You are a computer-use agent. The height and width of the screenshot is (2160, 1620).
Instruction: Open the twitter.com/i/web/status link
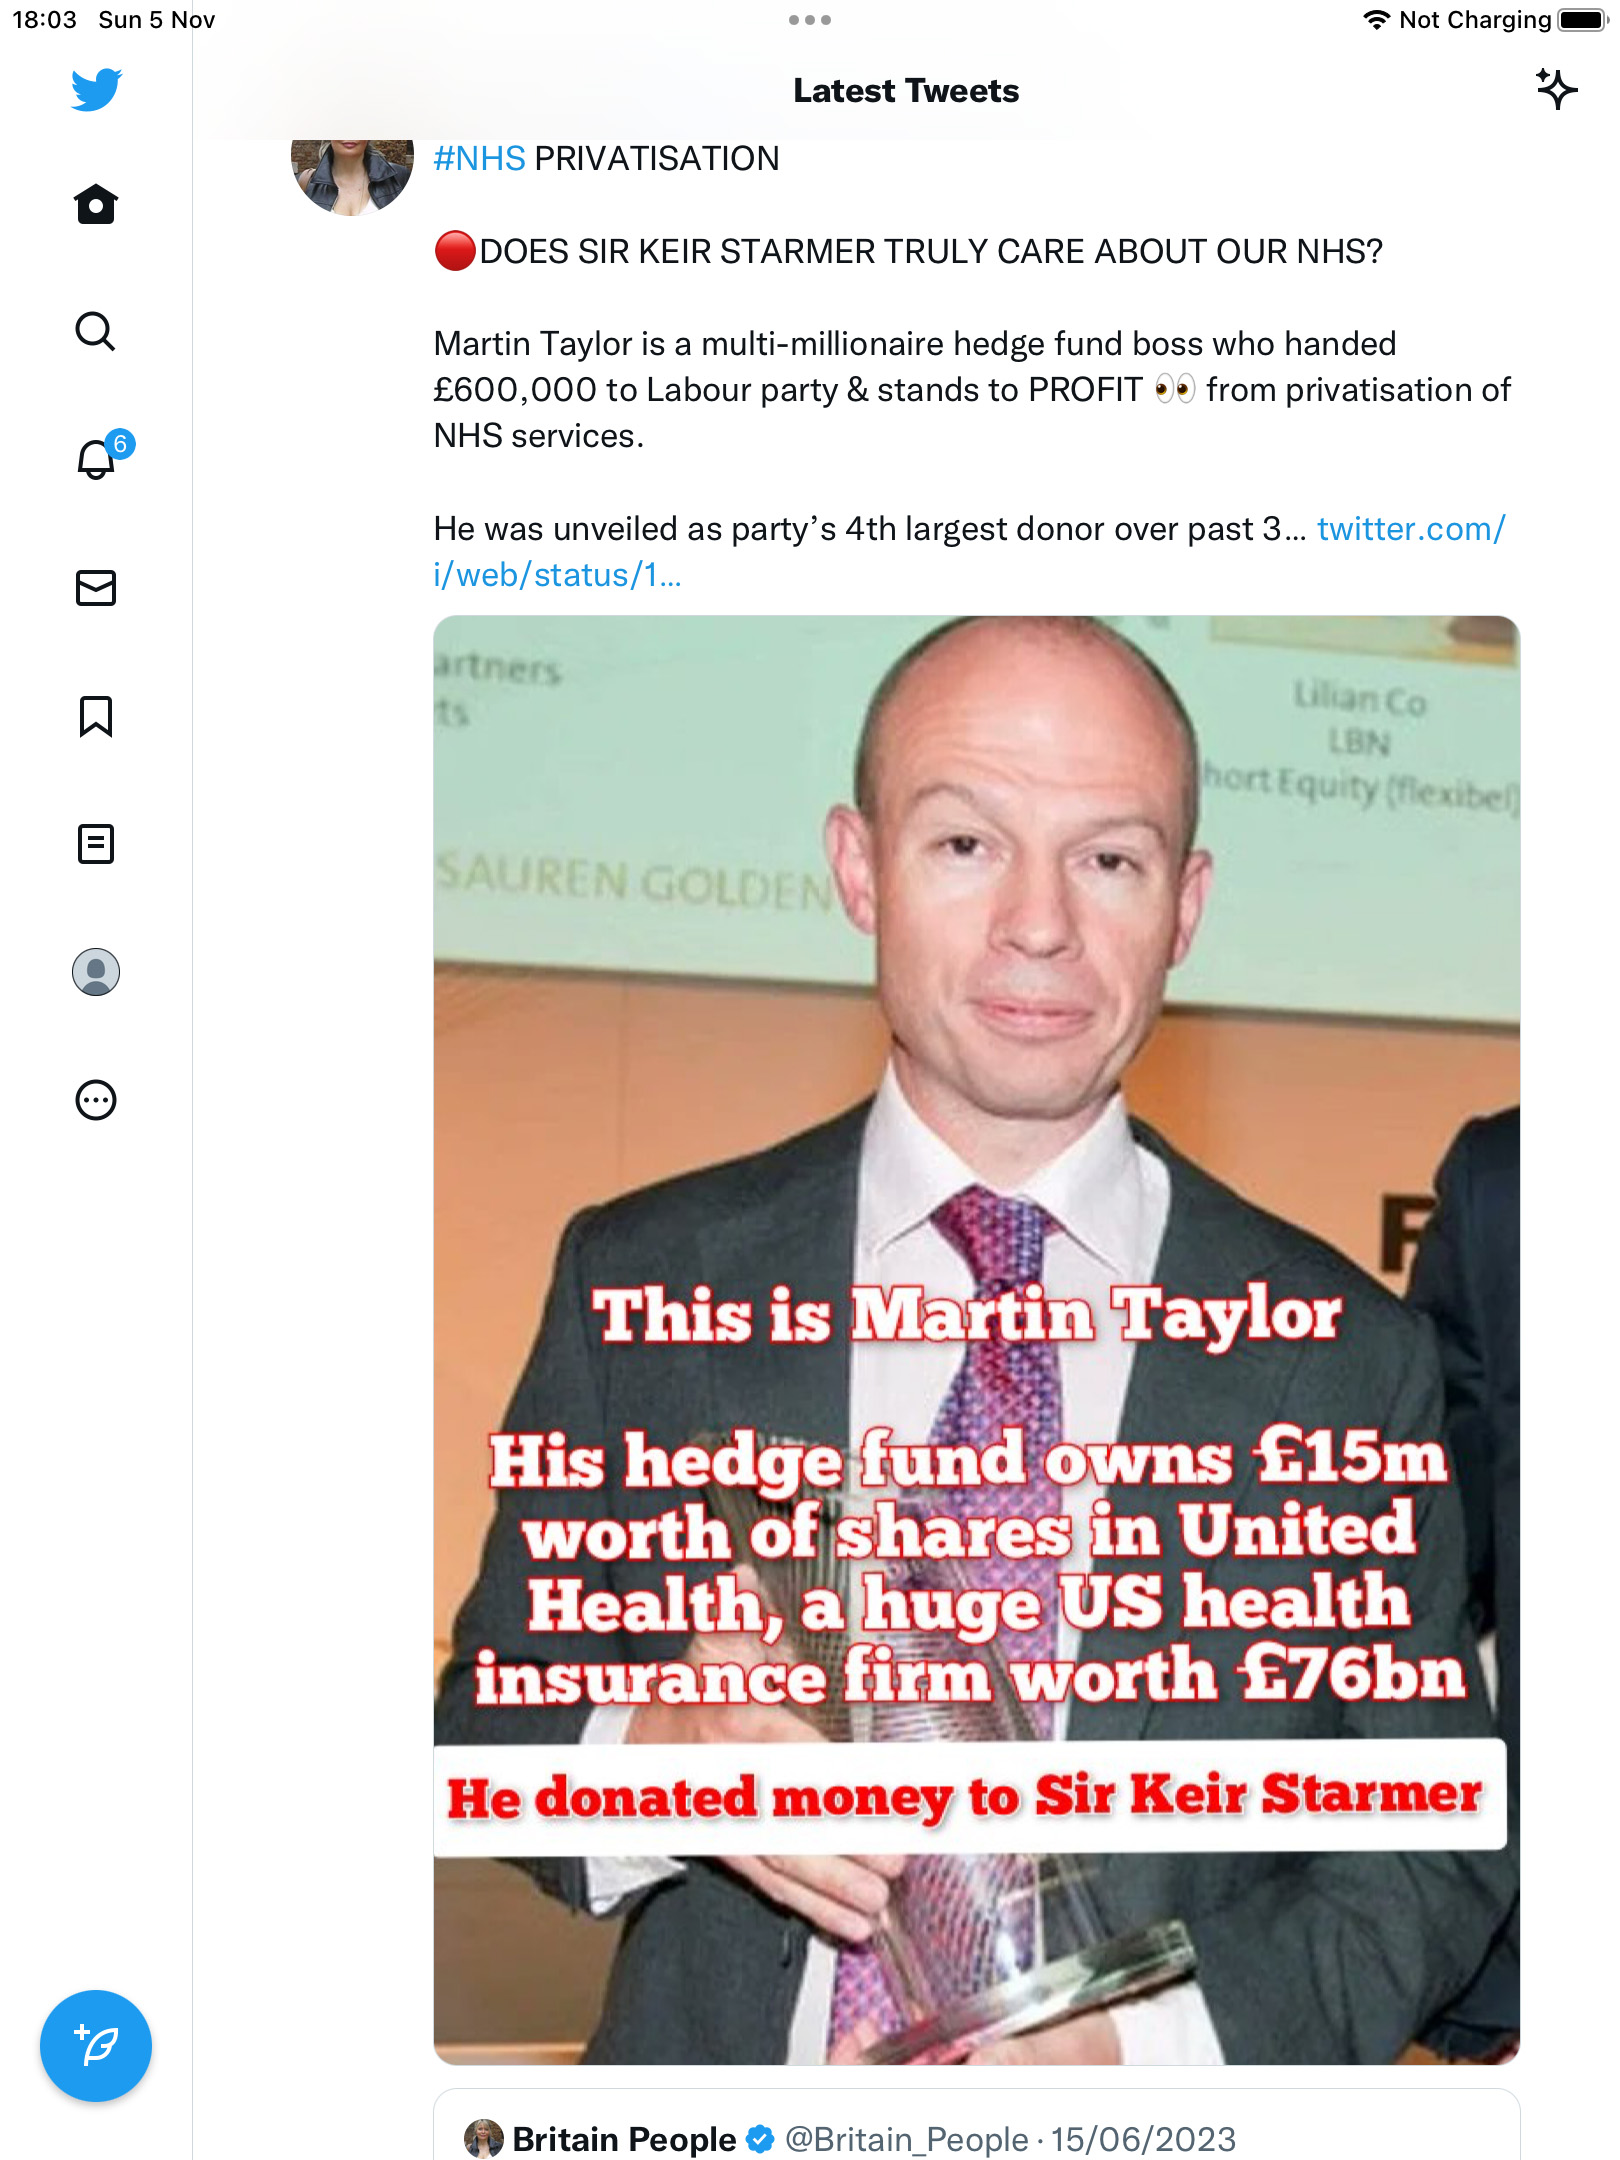point(969,552)
